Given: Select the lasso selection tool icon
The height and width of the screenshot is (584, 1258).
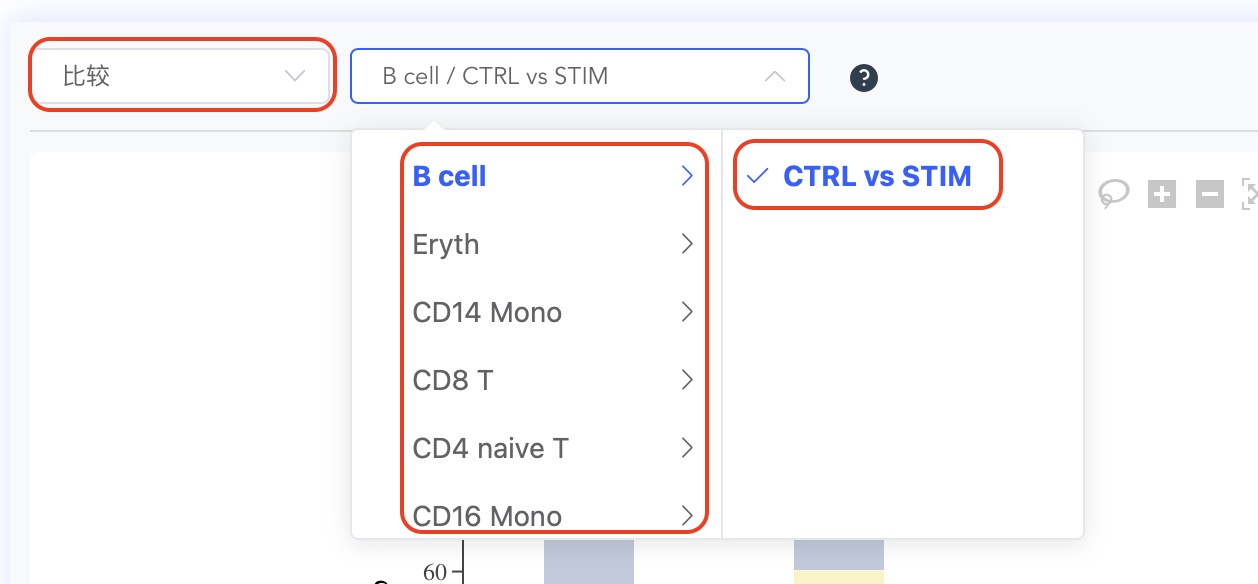Looking at the screenshot, I should pyautogui.click(x=1113, y=193).
